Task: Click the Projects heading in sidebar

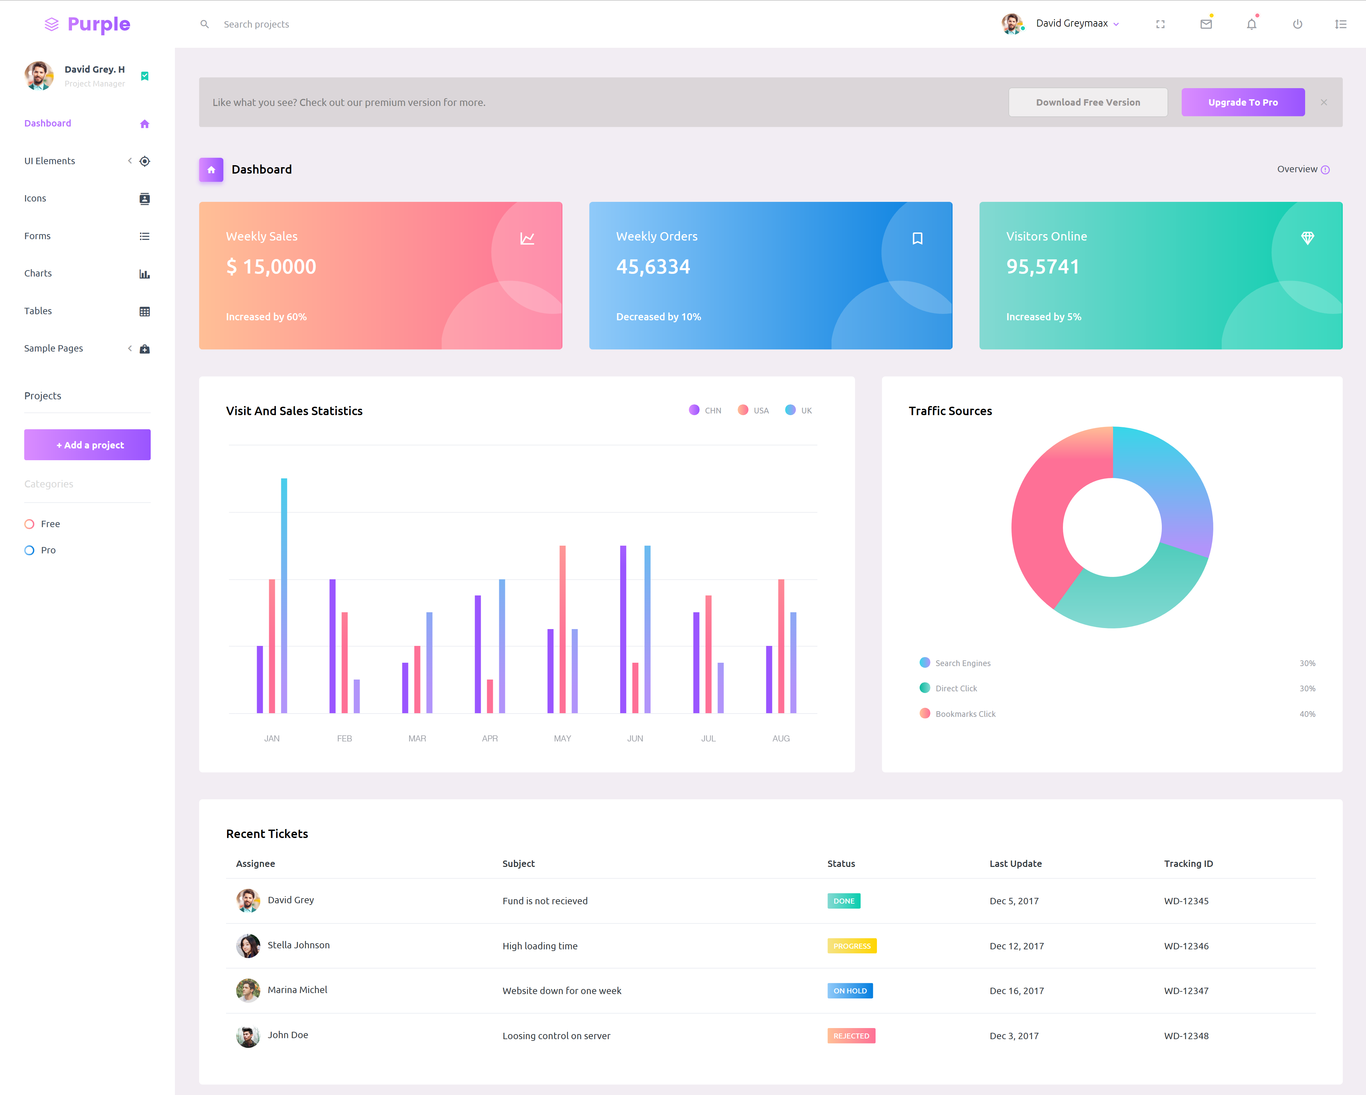Action: point(43,396)
